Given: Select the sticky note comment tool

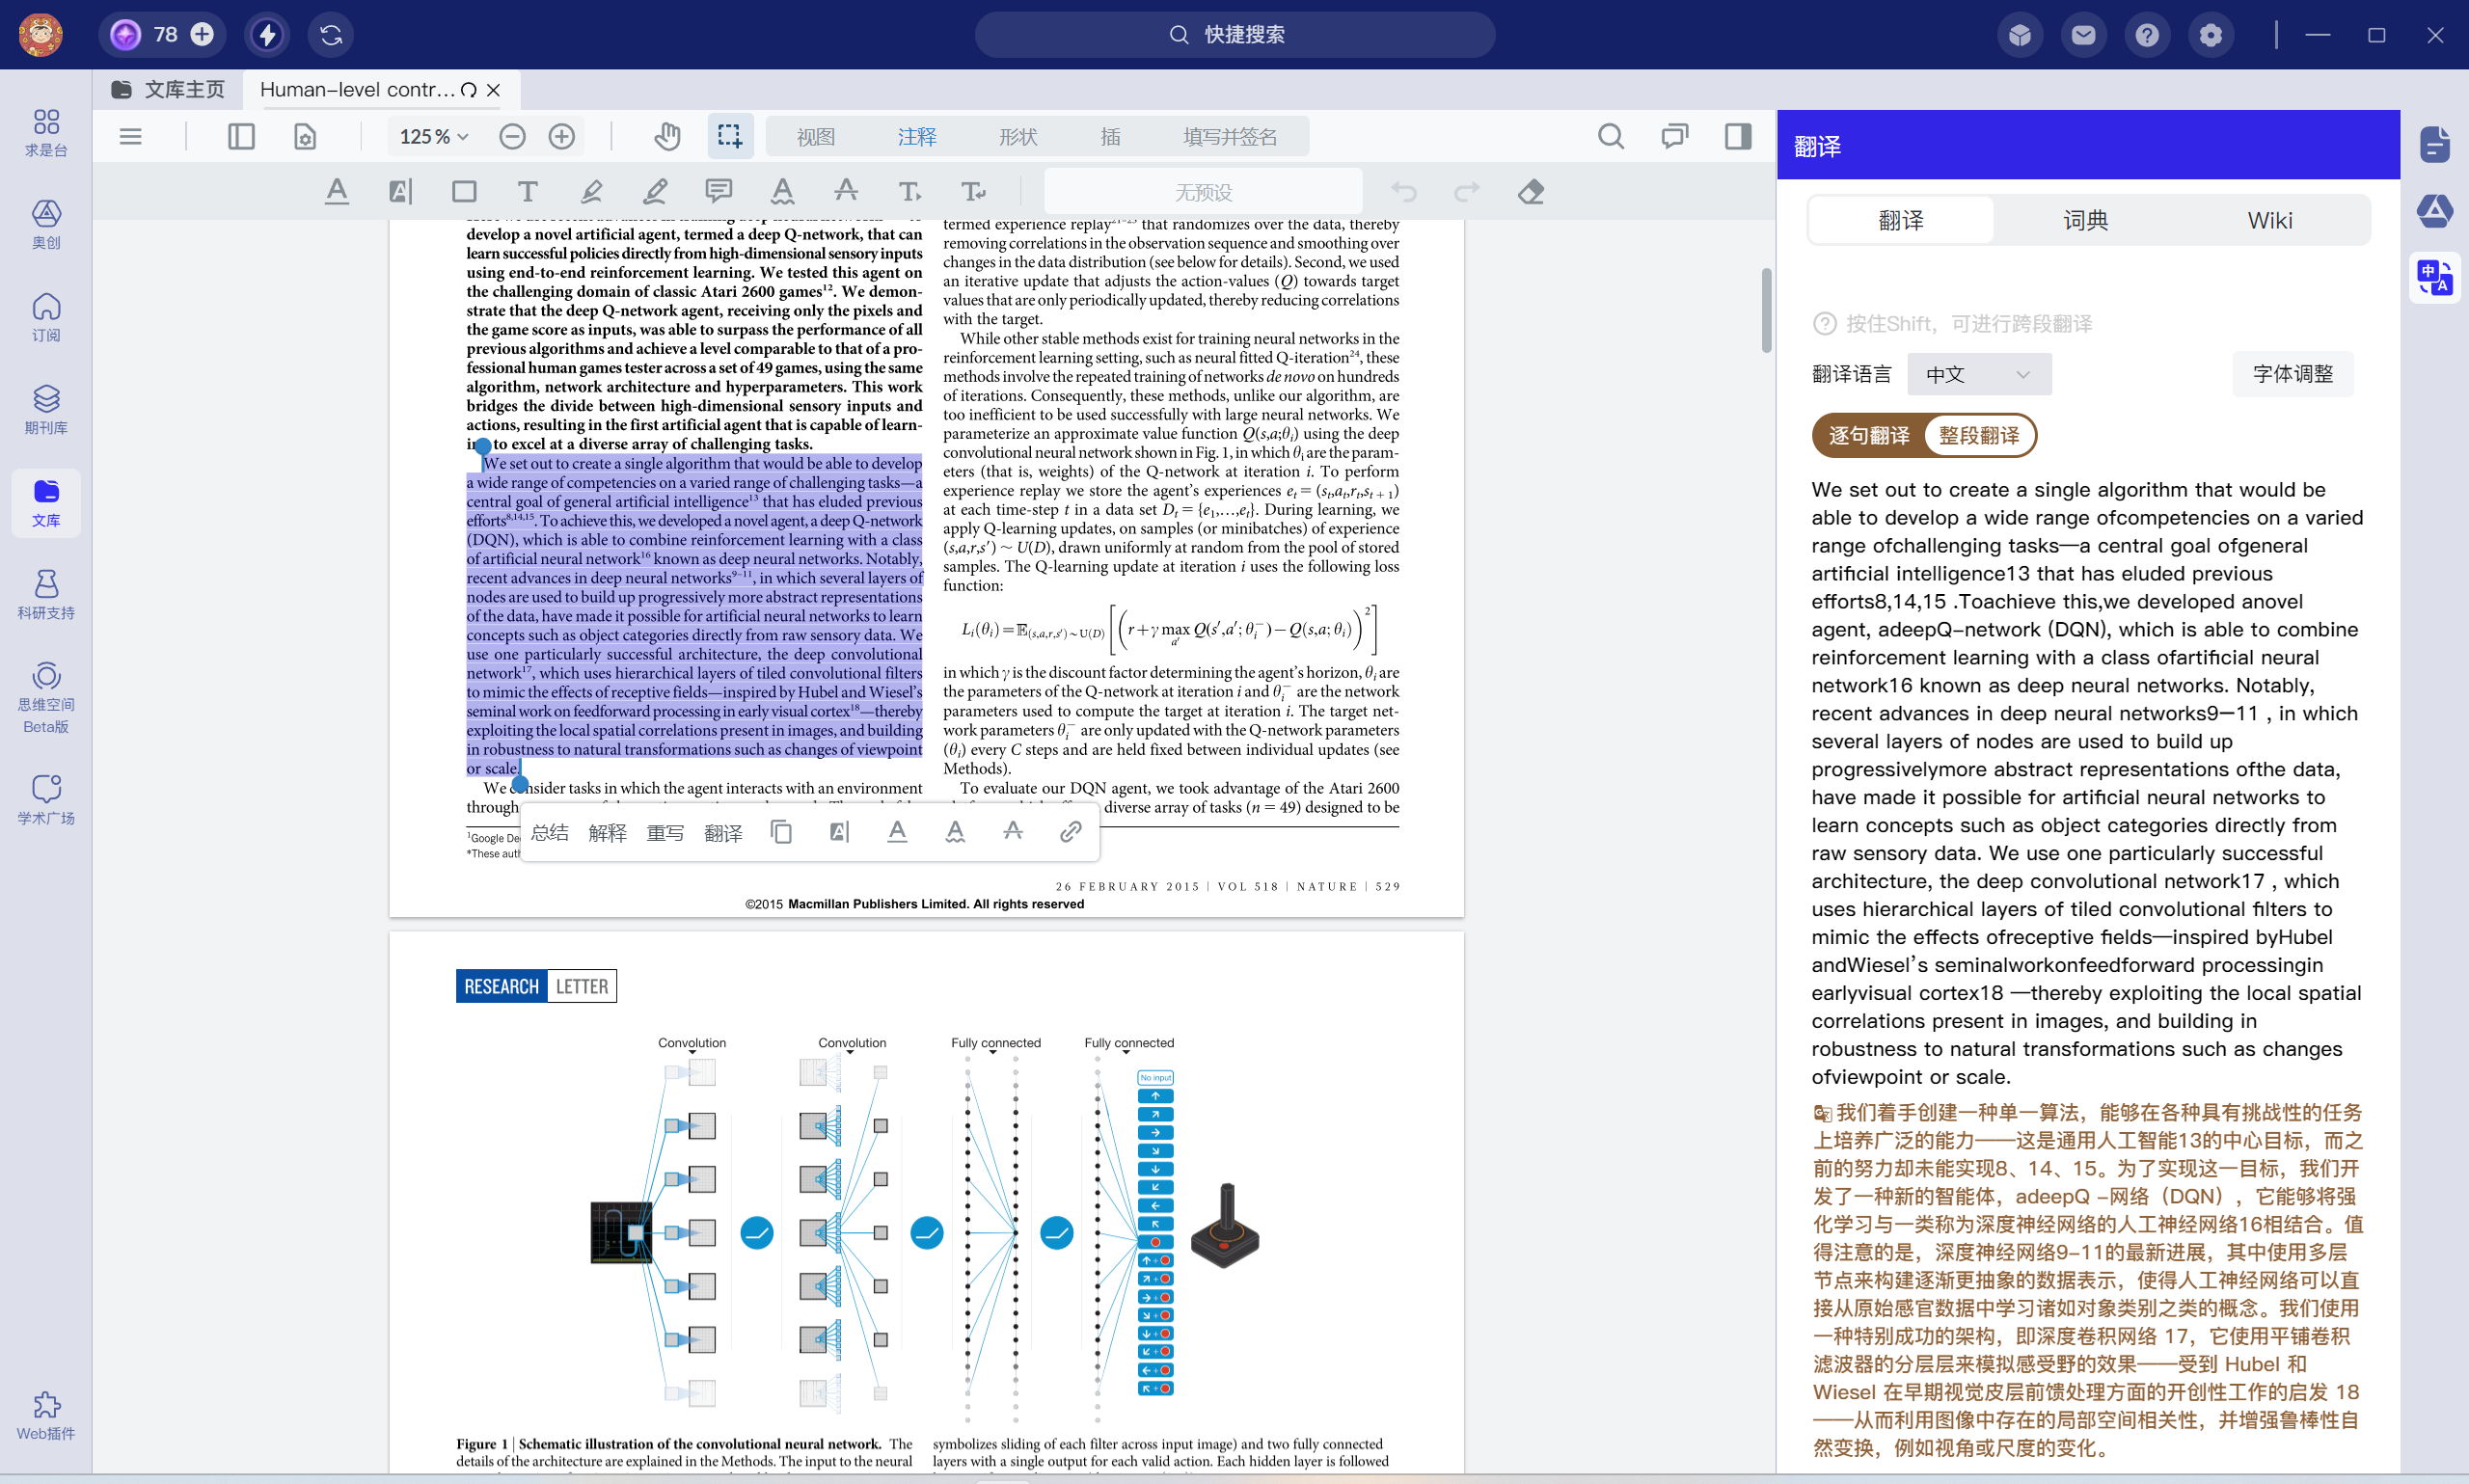Looking at the screenshot, I should (x=718, y=191).
